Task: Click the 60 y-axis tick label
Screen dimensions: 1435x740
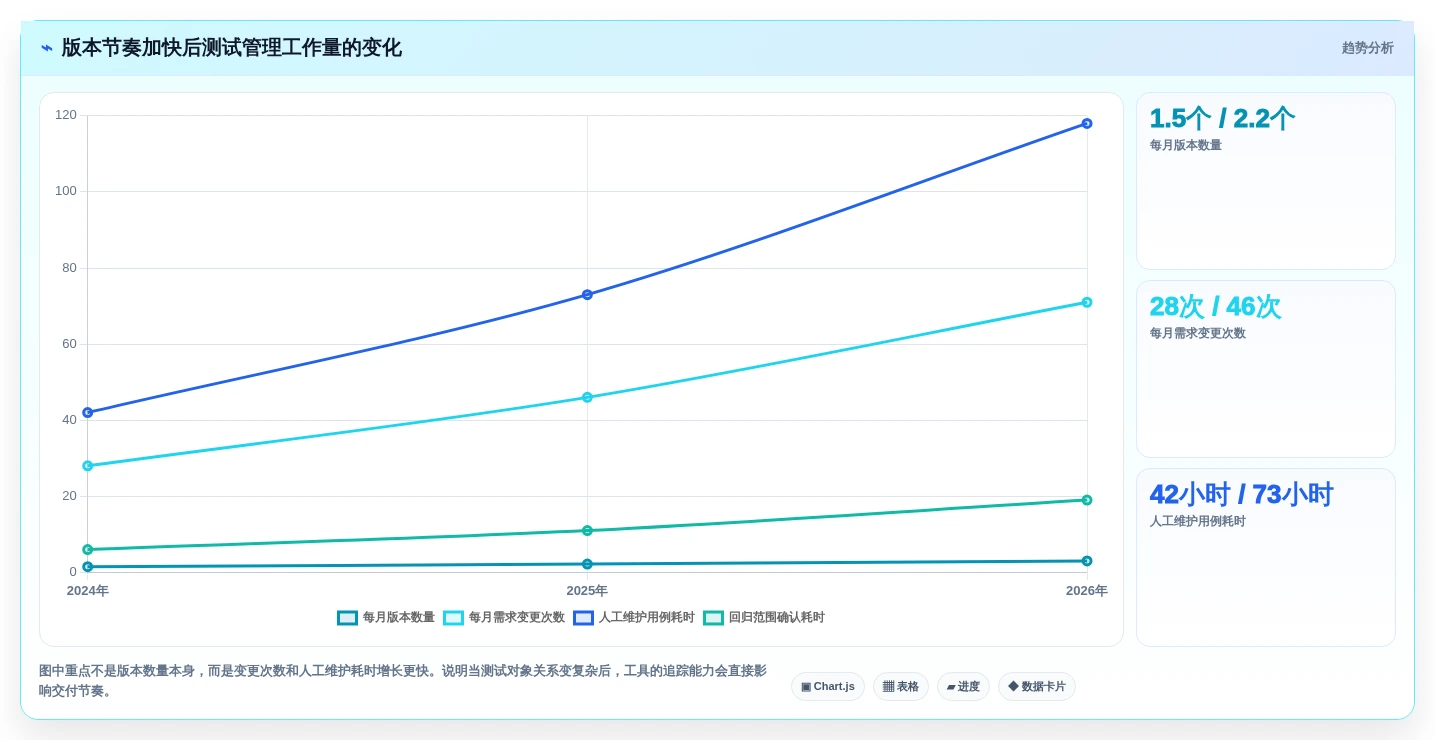Action: click(x=70, y=344)
